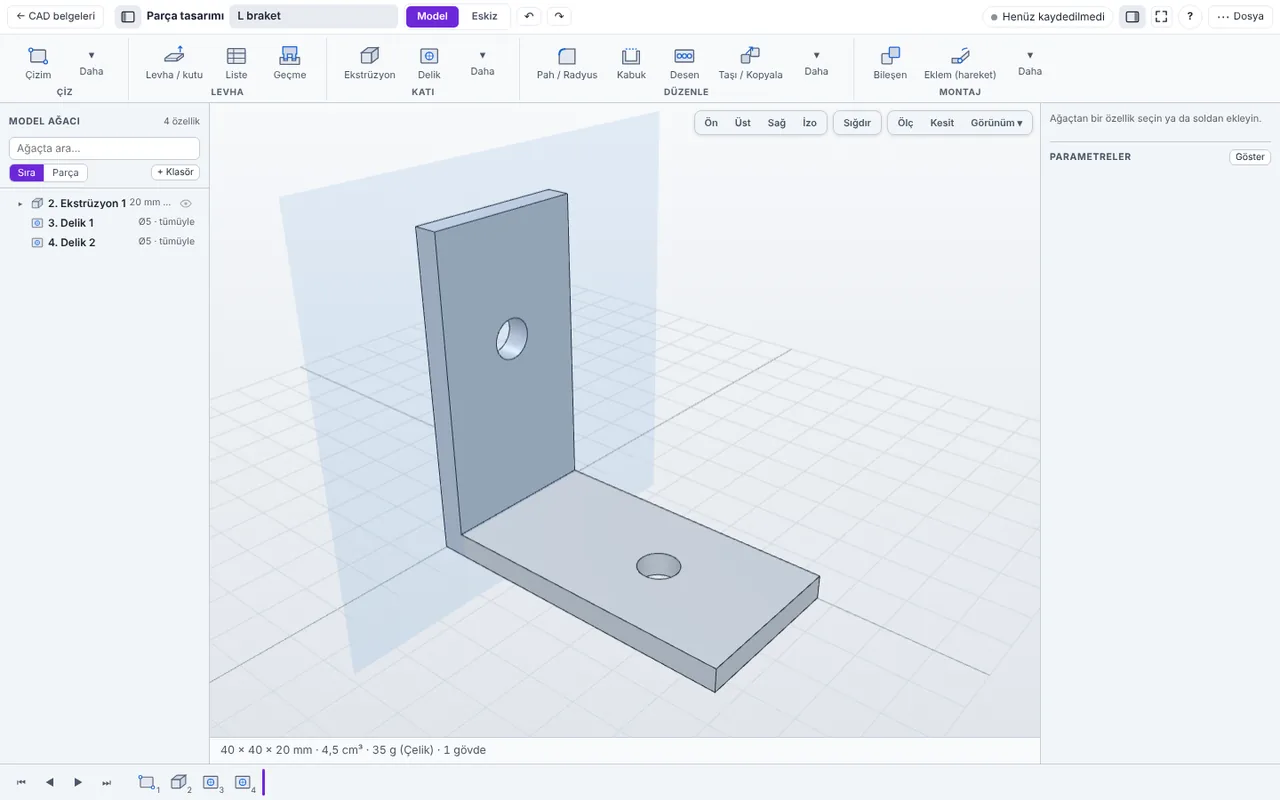
Task: Select the Delik hole tool
Action: click(x=429, y=63)
